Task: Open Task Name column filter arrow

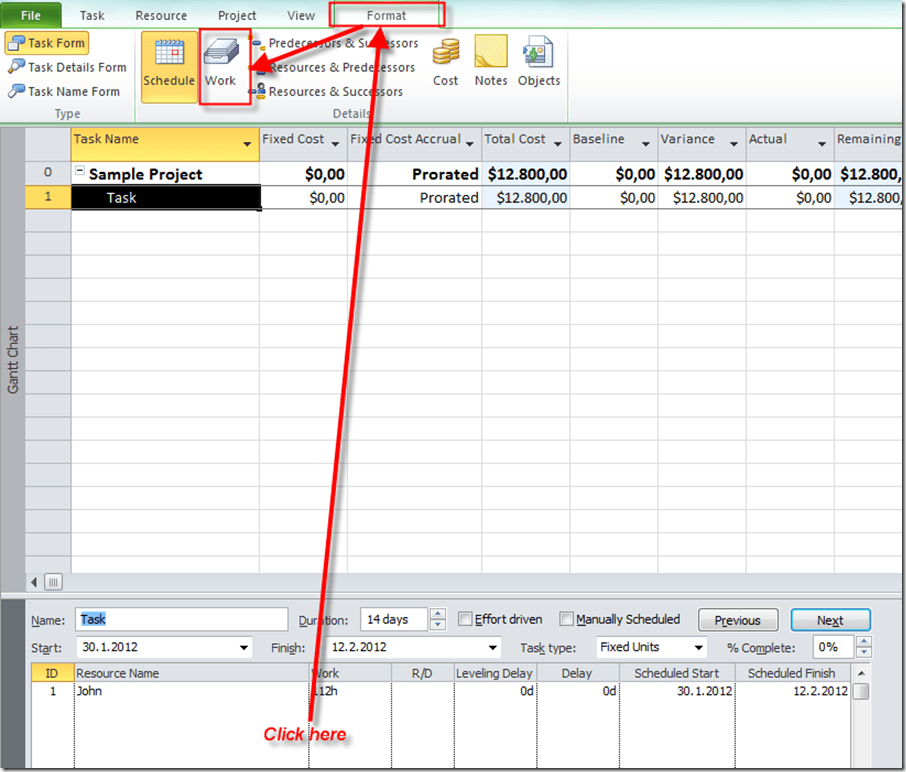Action: [247, 146]
